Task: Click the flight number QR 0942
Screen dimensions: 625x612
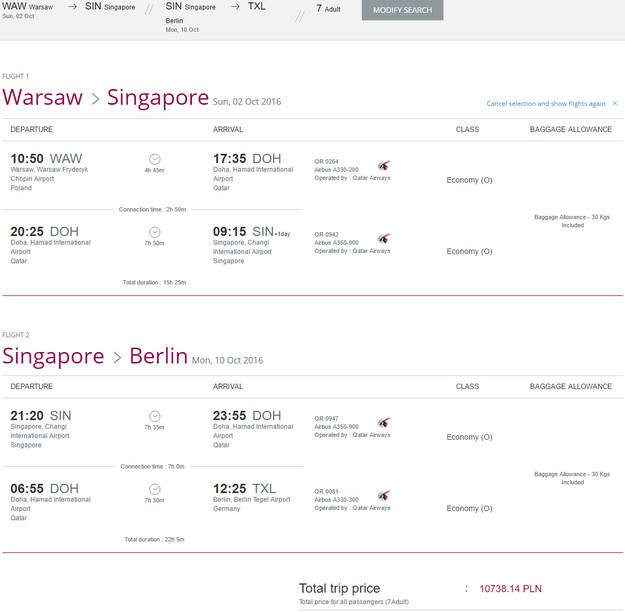Action: coord(326,234)
